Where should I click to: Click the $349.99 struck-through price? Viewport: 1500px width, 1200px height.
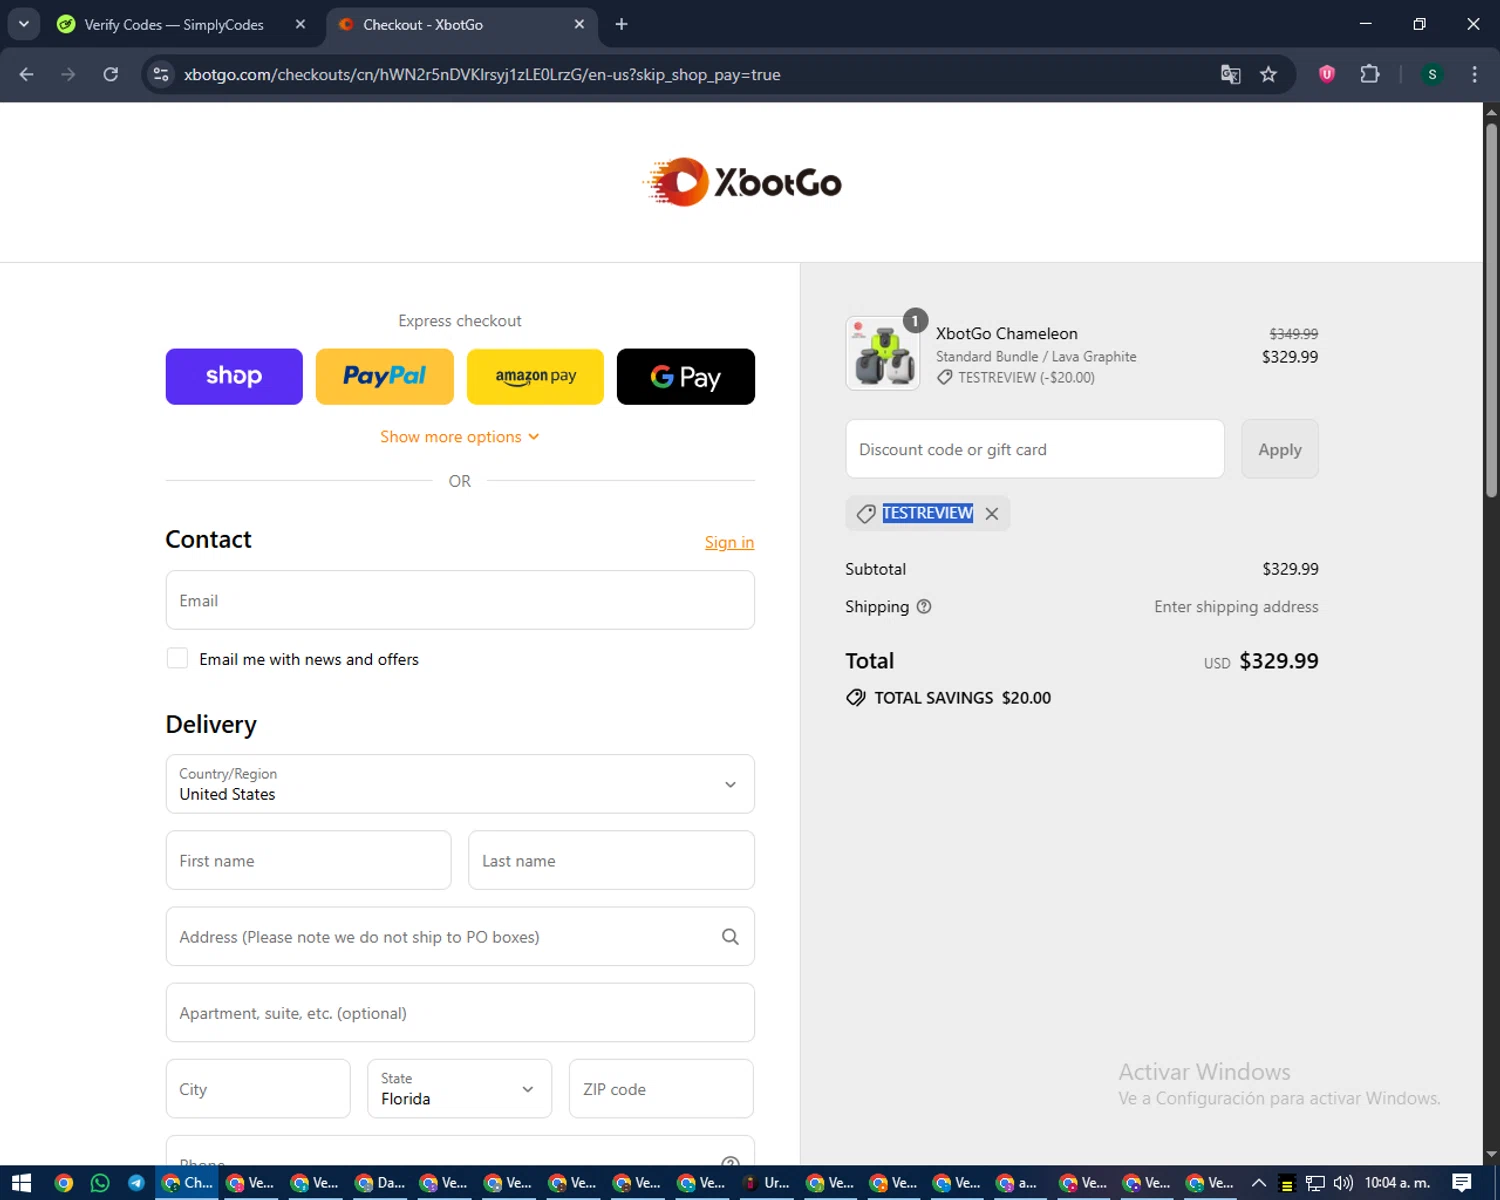coord(1294,334)
